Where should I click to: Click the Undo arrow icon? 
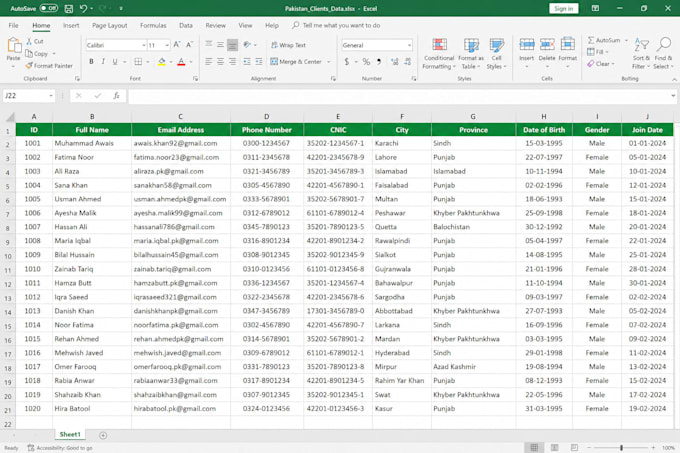pyautogui.click(x=83, y=8)
